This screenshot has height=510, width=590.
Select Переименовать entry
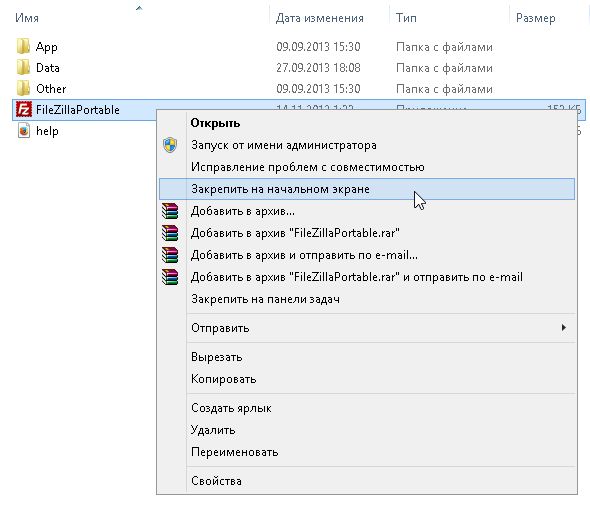[367, 452]
